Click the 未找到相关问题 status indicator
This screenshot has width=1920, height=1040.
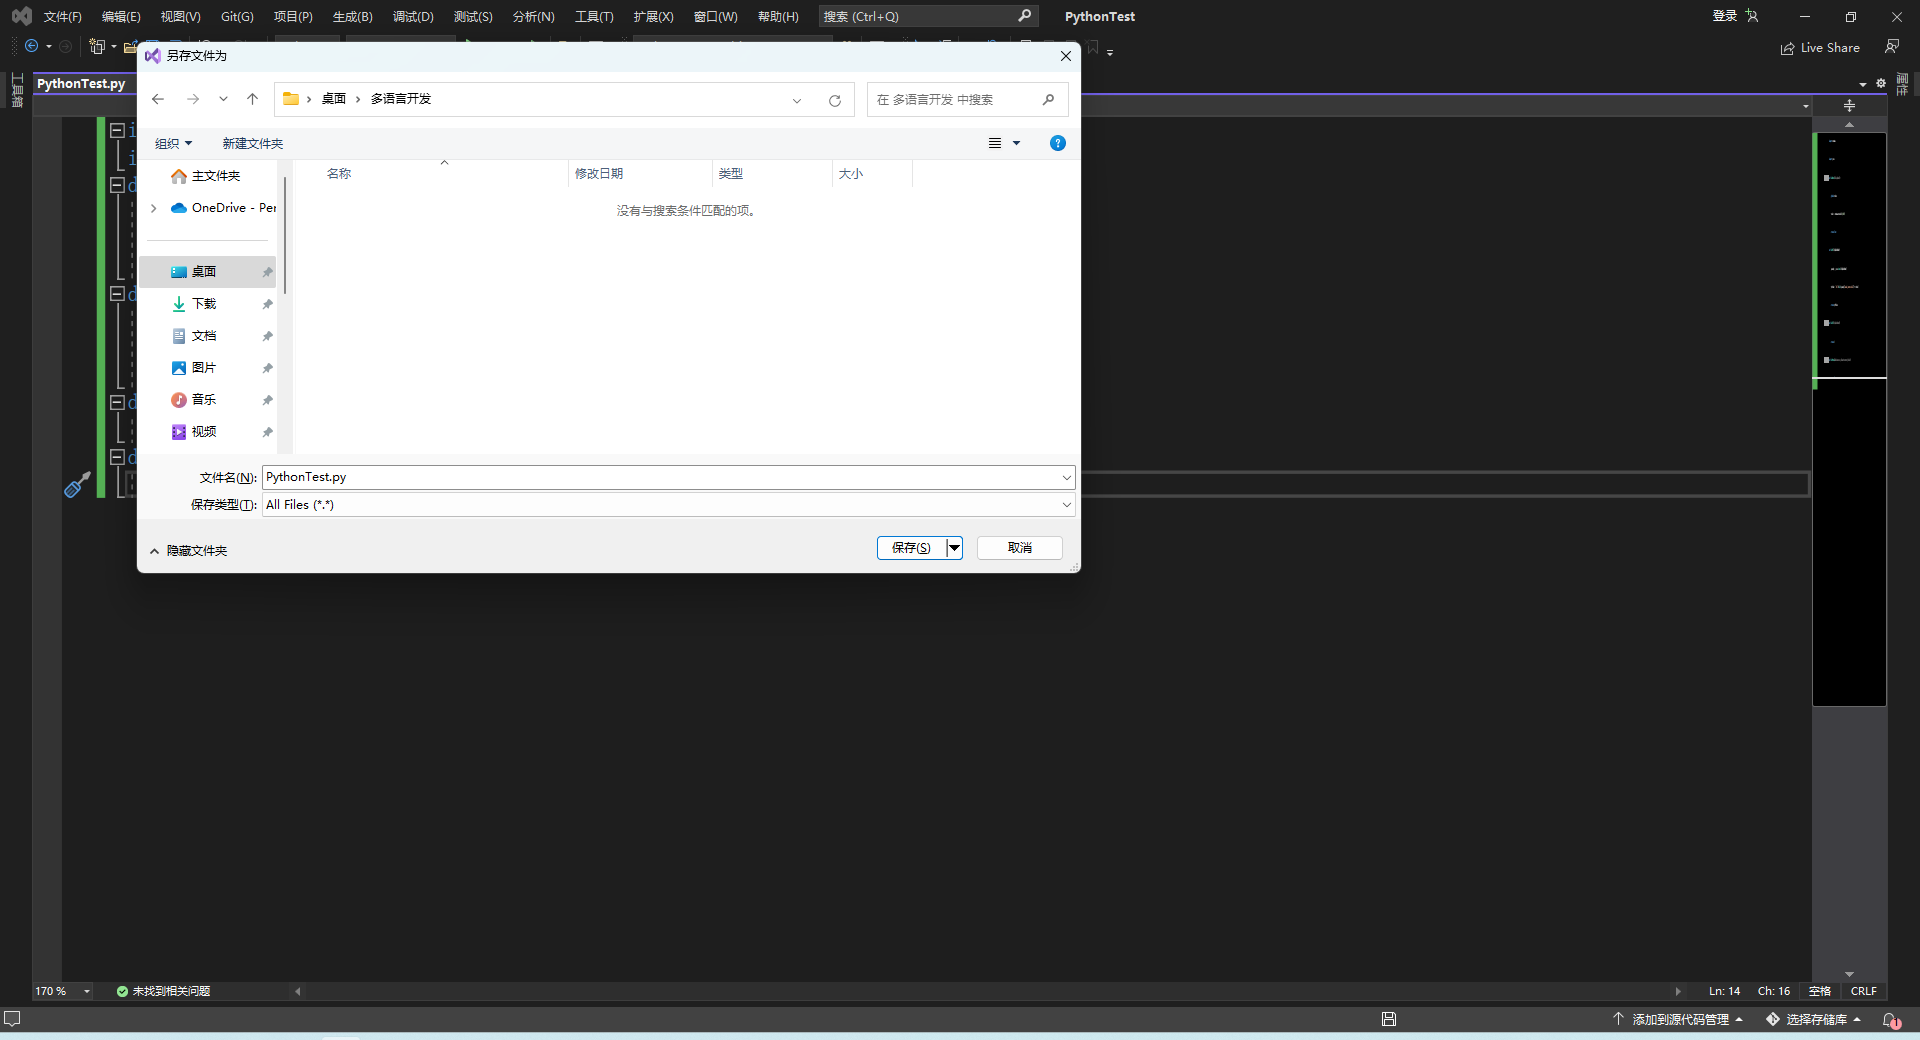pyautogui.click(x=163, y=992)
